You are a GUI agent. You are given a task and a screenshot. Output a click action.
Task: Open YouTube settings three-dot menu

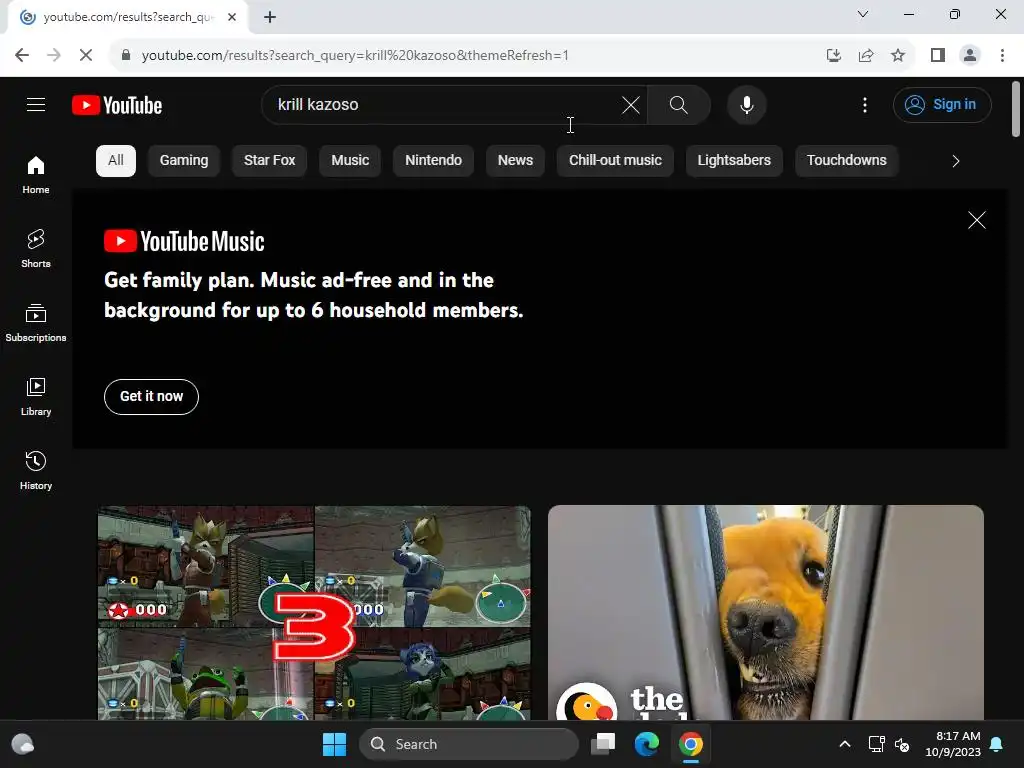(x=865, y=104)
